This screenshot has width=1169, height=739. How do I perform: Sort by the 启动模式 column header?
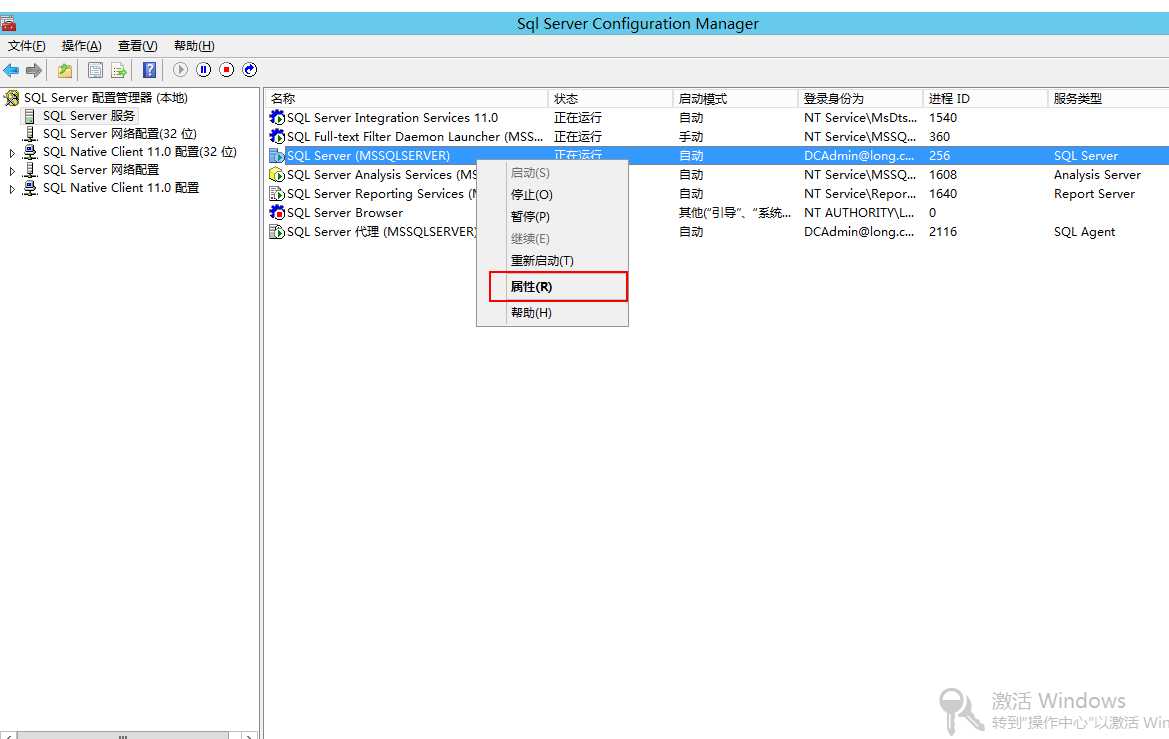point(736,98)
